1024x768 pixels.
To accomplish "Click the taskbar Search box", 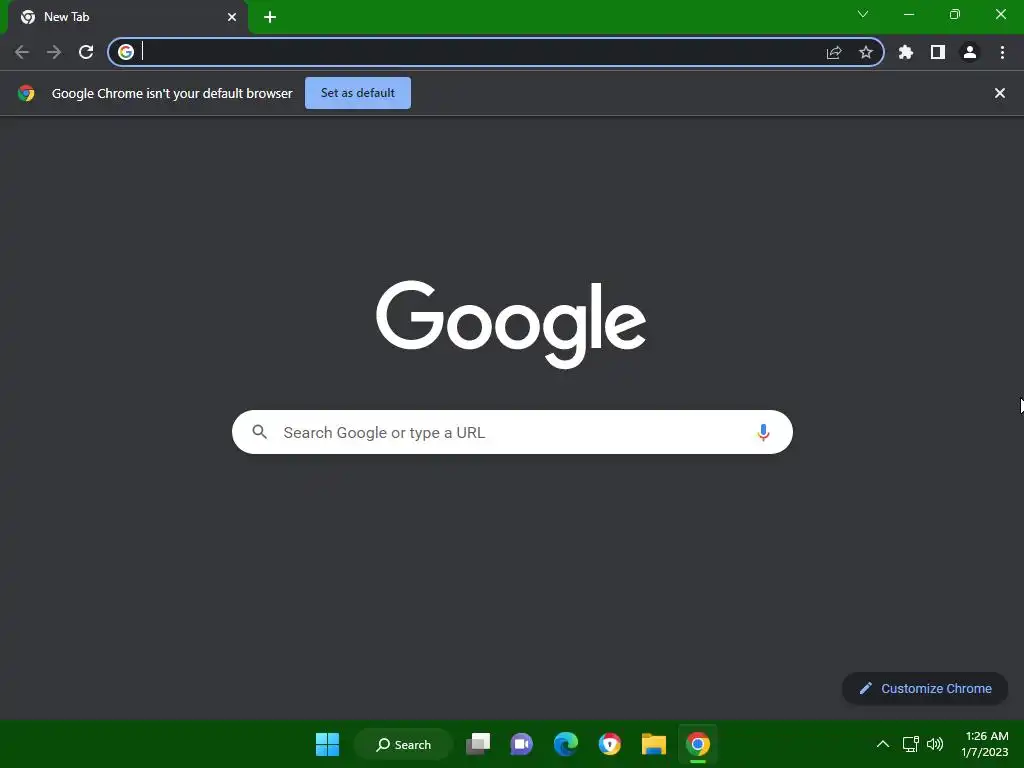I will [404, 744].
